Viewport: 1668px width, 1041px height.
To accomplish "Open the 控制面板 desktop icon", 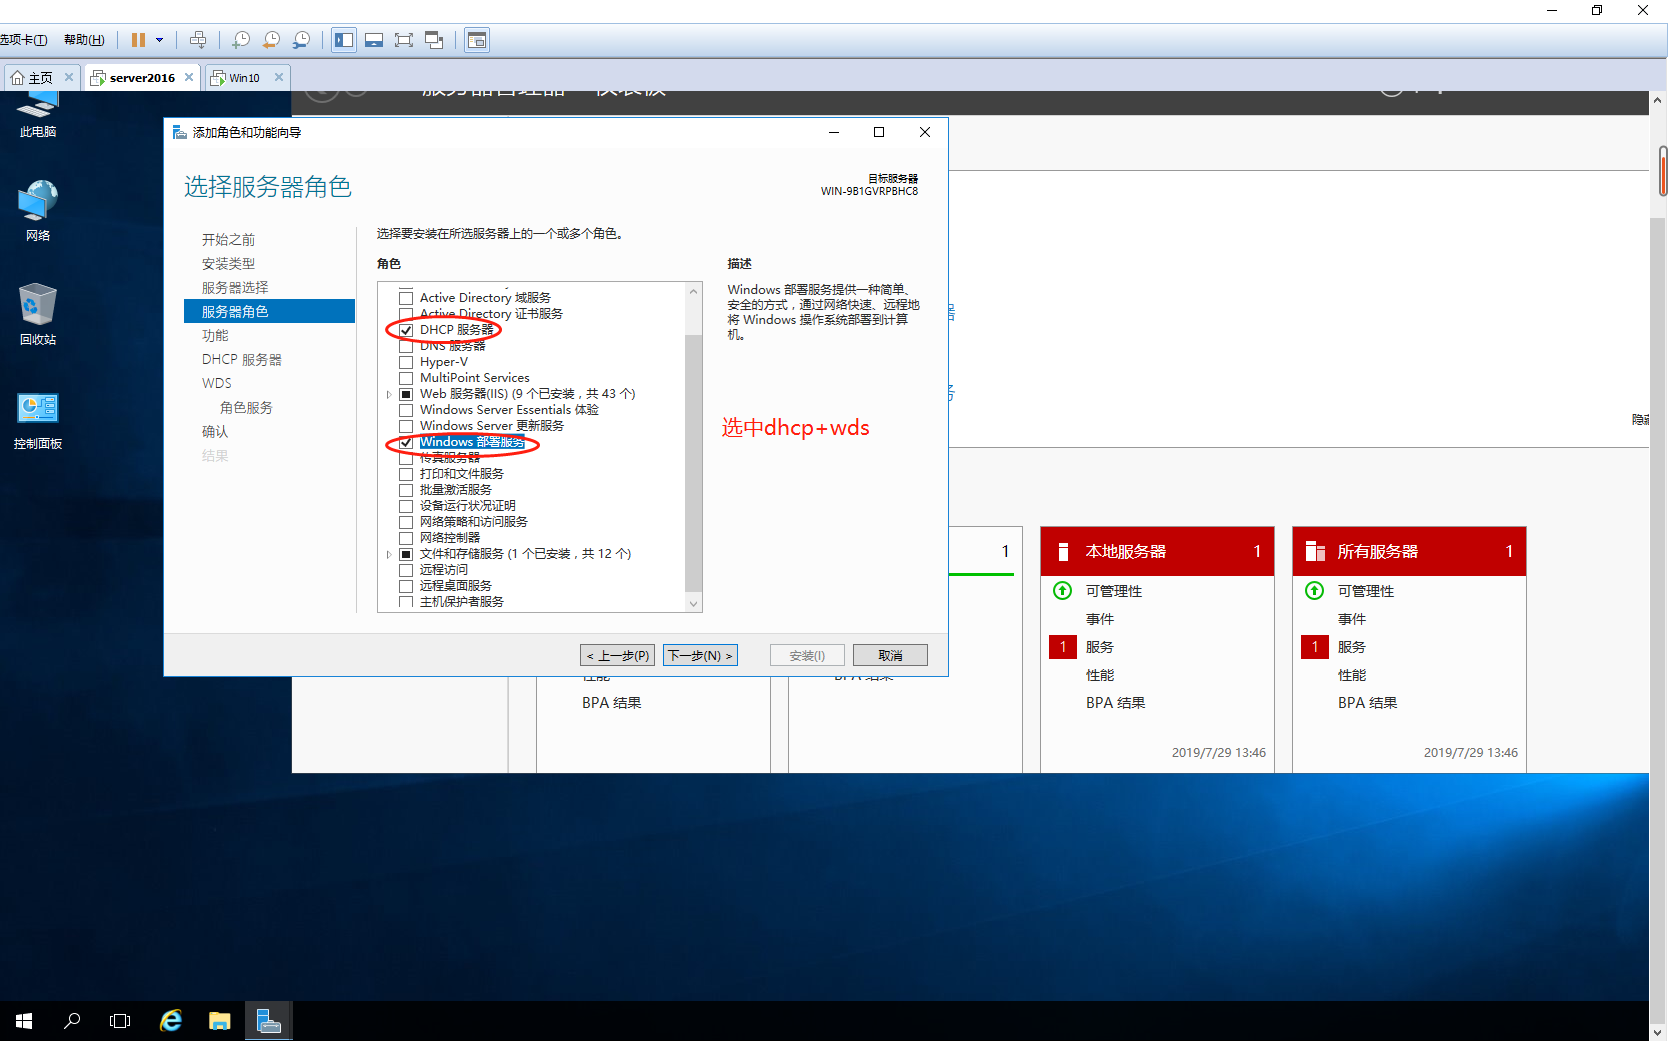I will tap(38, 420).
